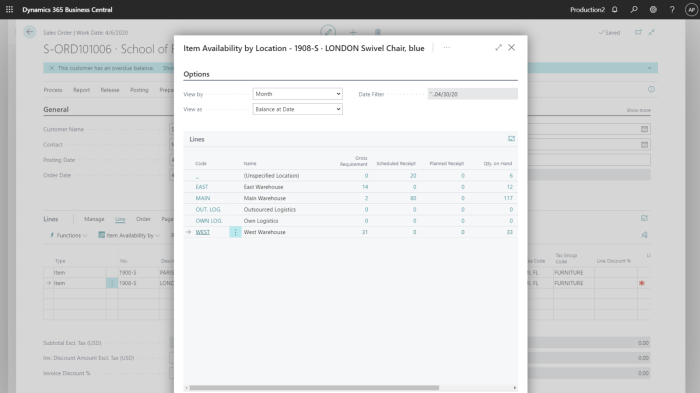Open the Process menu
Viewport: 700px width, 393px height.
coord(53,90)
